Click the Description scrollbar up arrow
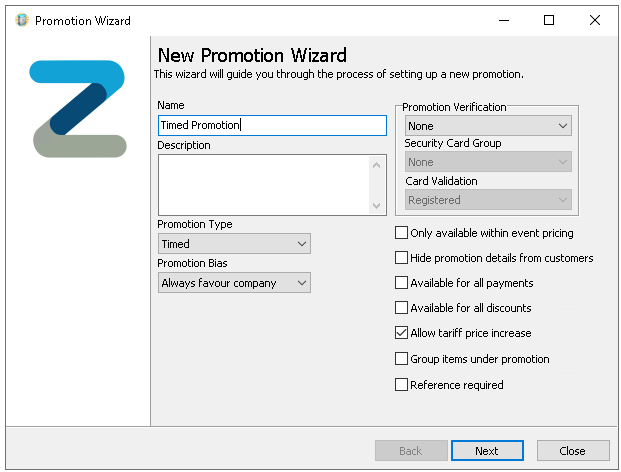The image size is (621, 472). point(377,164)
